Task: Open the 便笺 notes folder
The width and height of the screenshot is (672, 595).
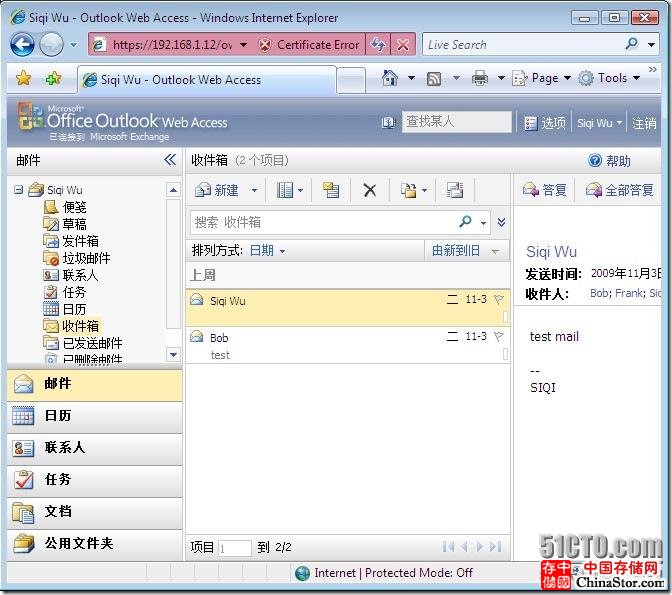Action: [65, 207]
